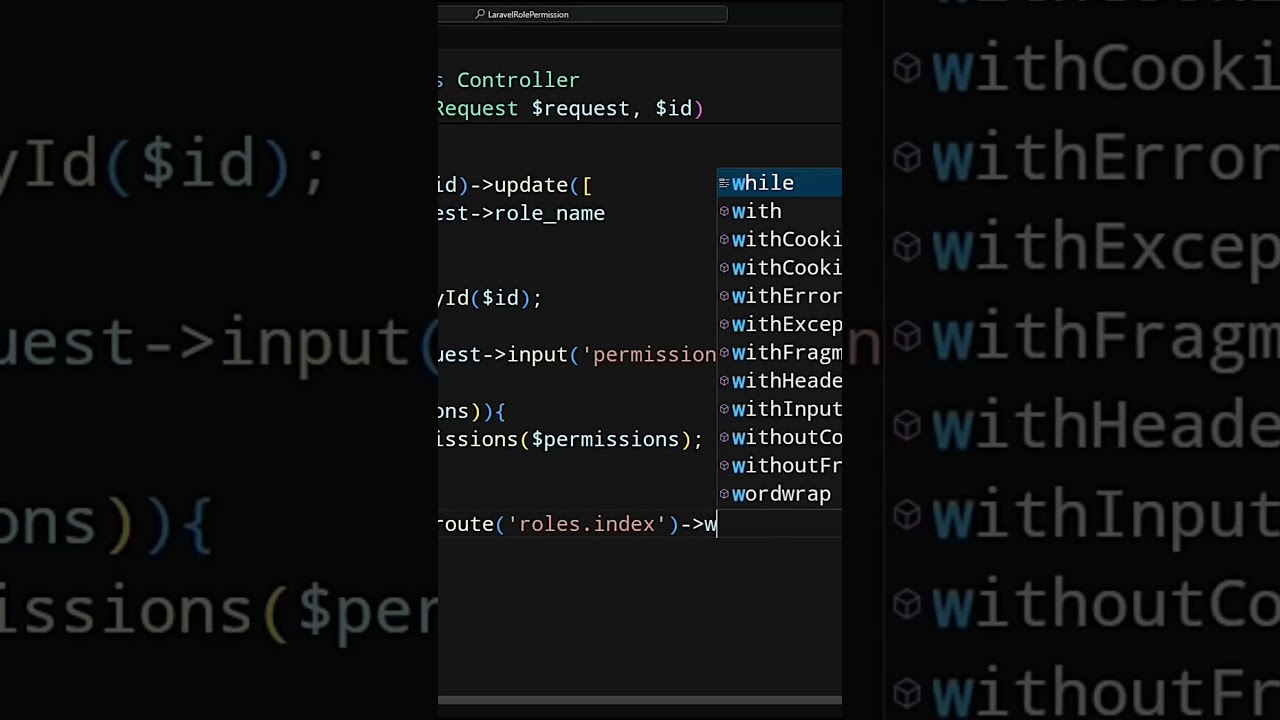Screen dimensions: 1280x720
Task: Click '->update([' in the code
Action: (x=531, y=185)
